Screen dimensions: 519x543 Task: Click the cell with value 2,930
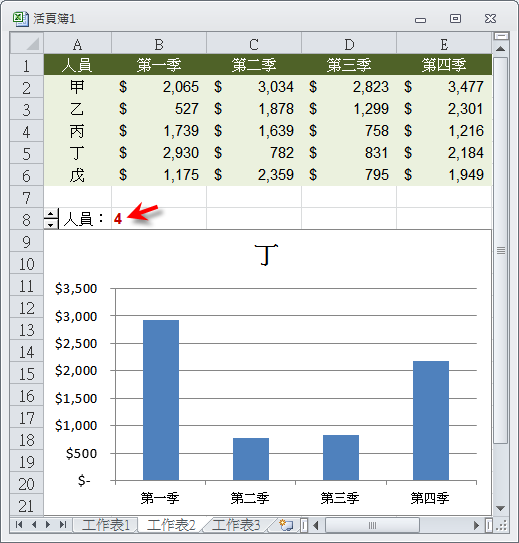[x=159, y=153]
